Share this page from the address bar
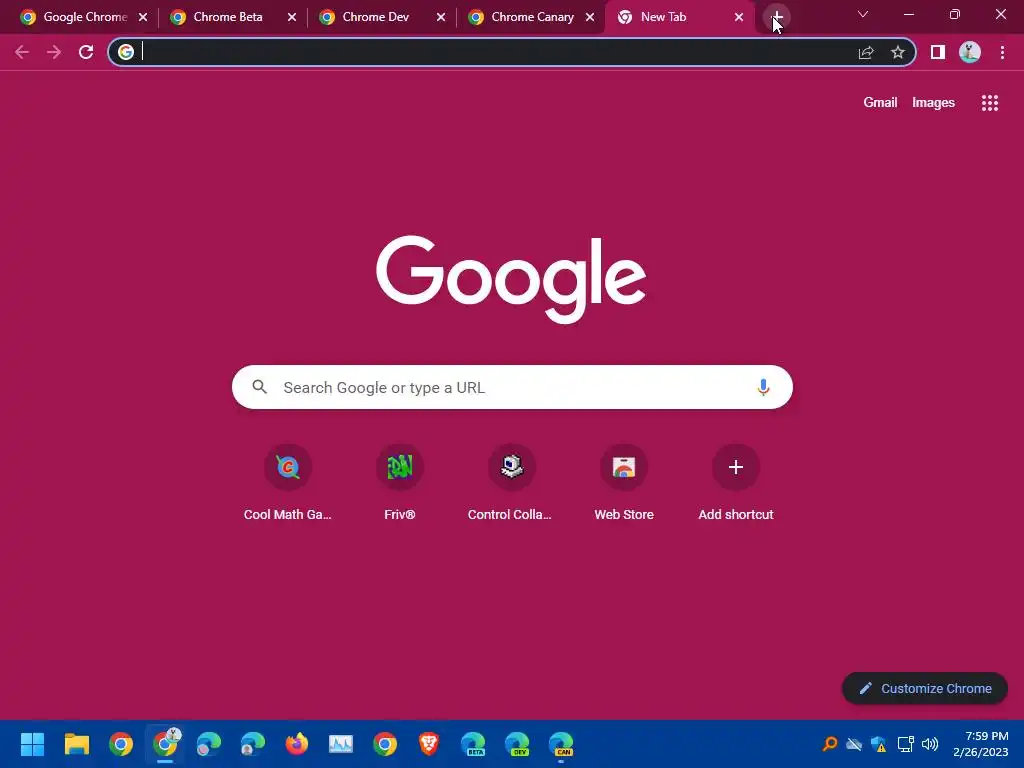Screen dimensions: 1024x768 click(x=866, y=52)
